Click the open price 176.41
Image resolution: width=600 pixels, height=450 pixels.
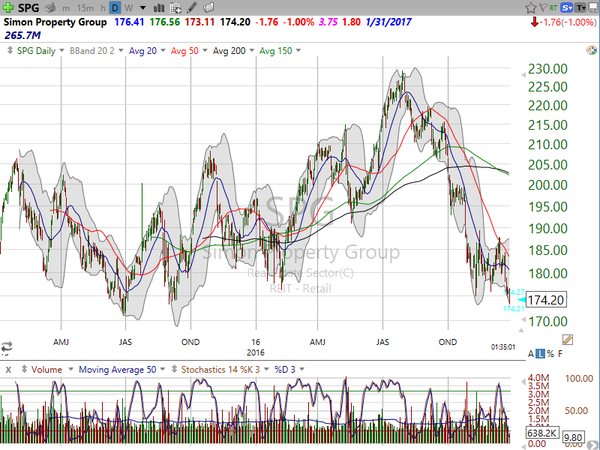[129, 22]
